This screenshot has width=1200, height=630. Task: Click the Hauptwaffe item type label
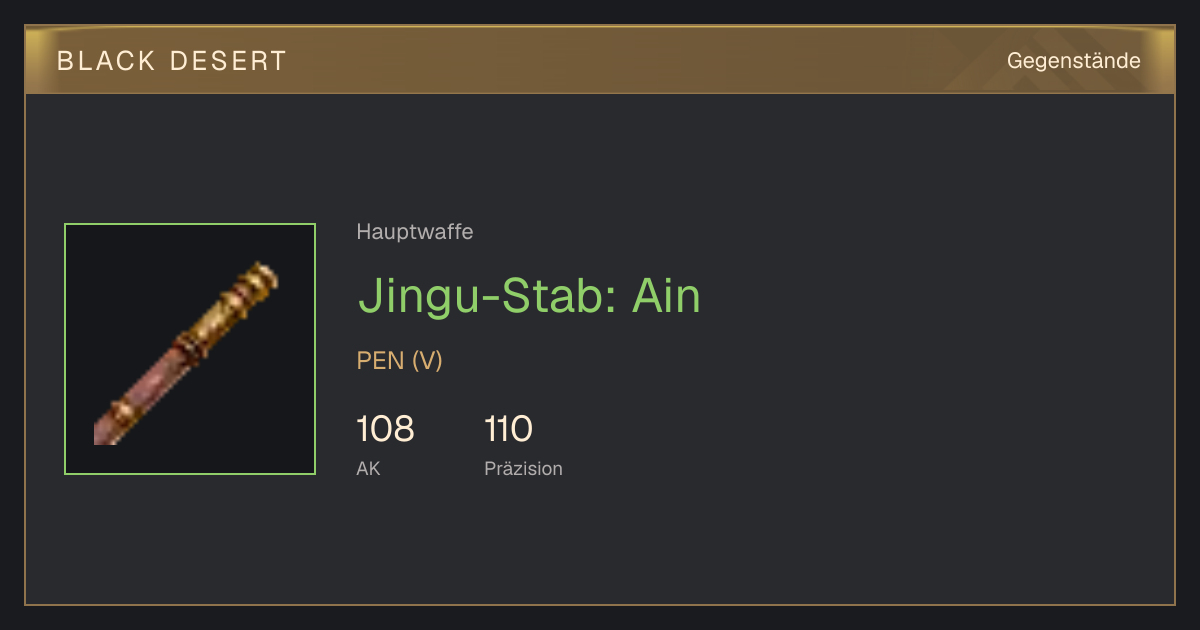[x=415, y=232]
